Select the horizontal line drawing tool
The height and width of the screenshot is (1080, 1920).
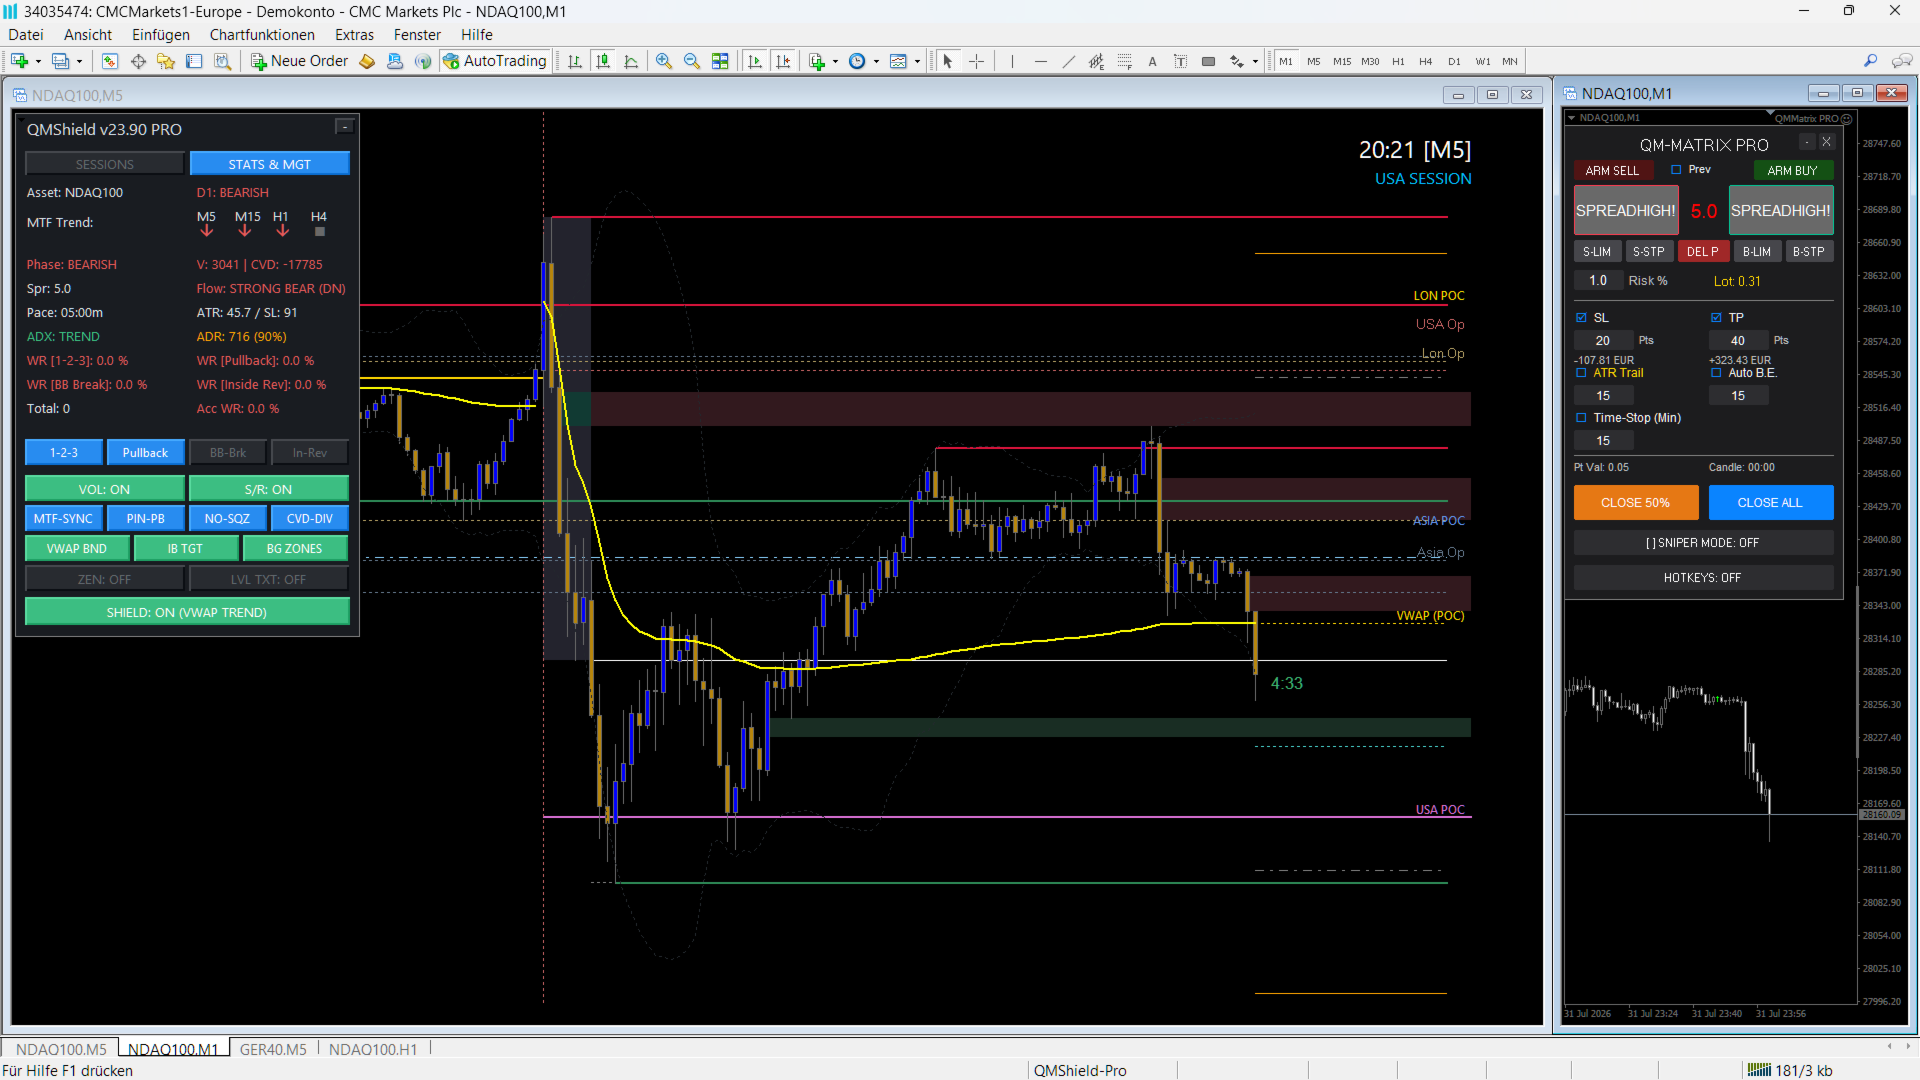click(1041, 62)
